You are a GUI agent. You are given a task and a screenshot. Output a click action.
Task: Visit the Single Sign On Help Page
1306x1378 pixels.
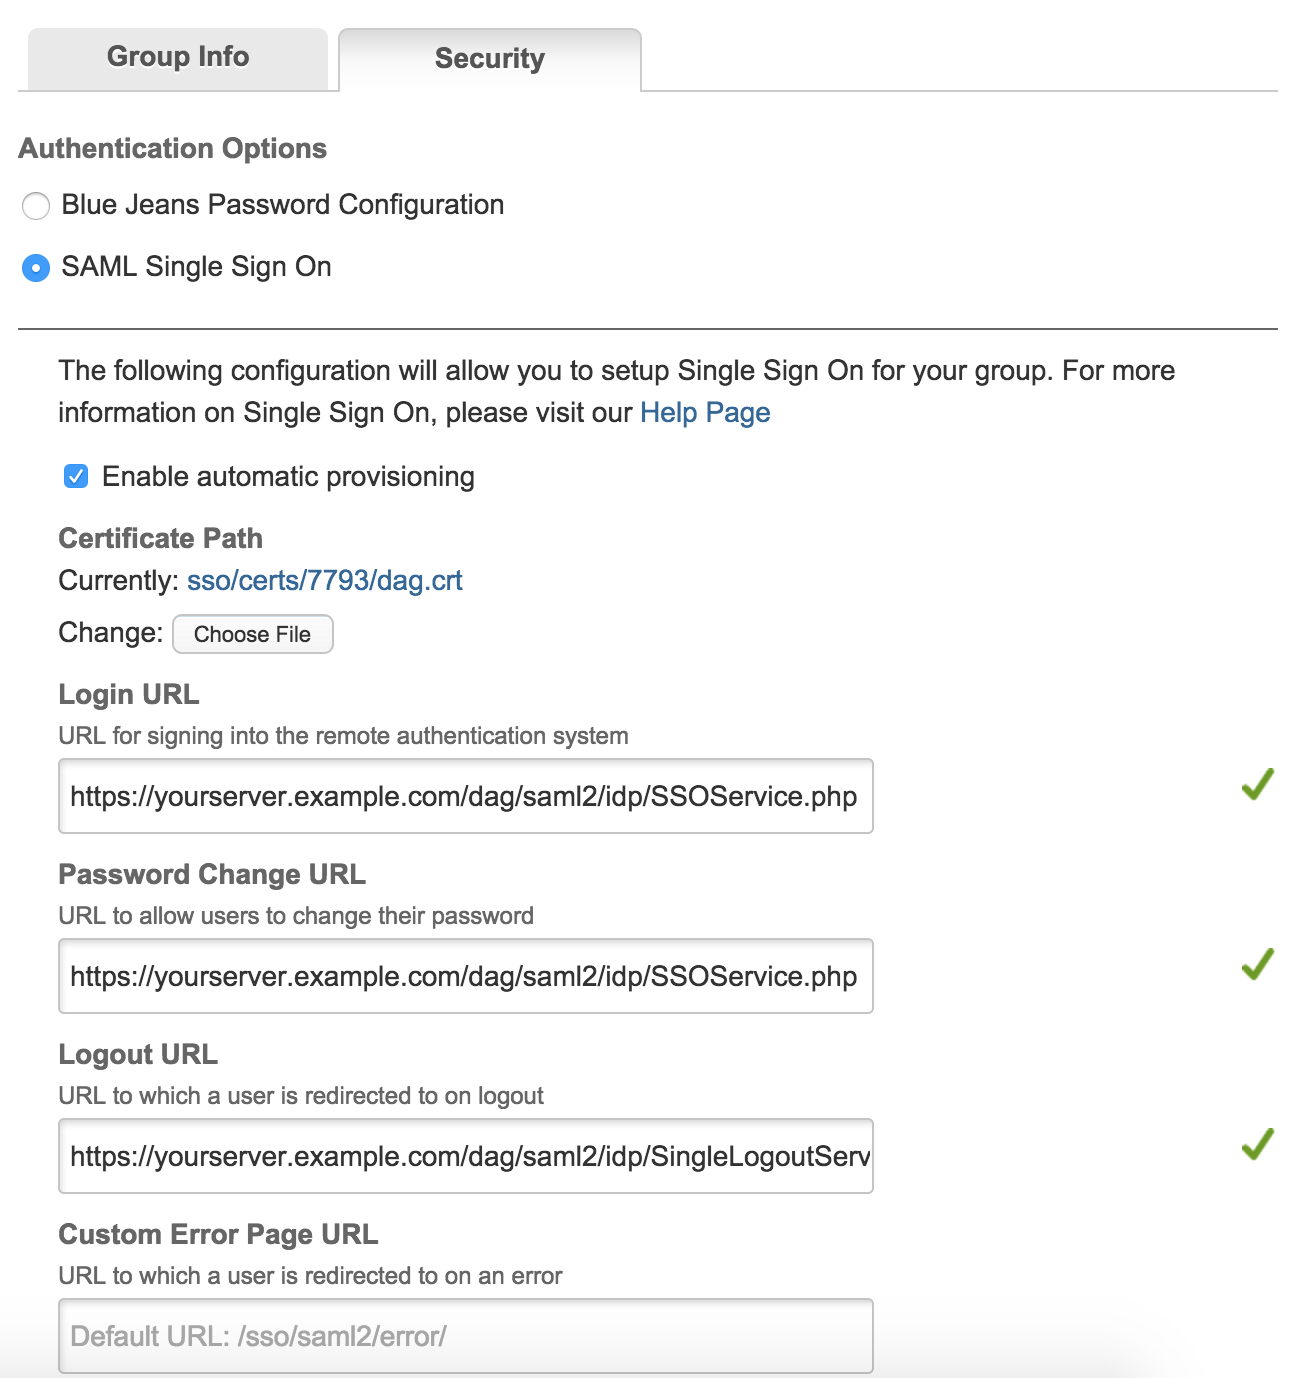704,412
